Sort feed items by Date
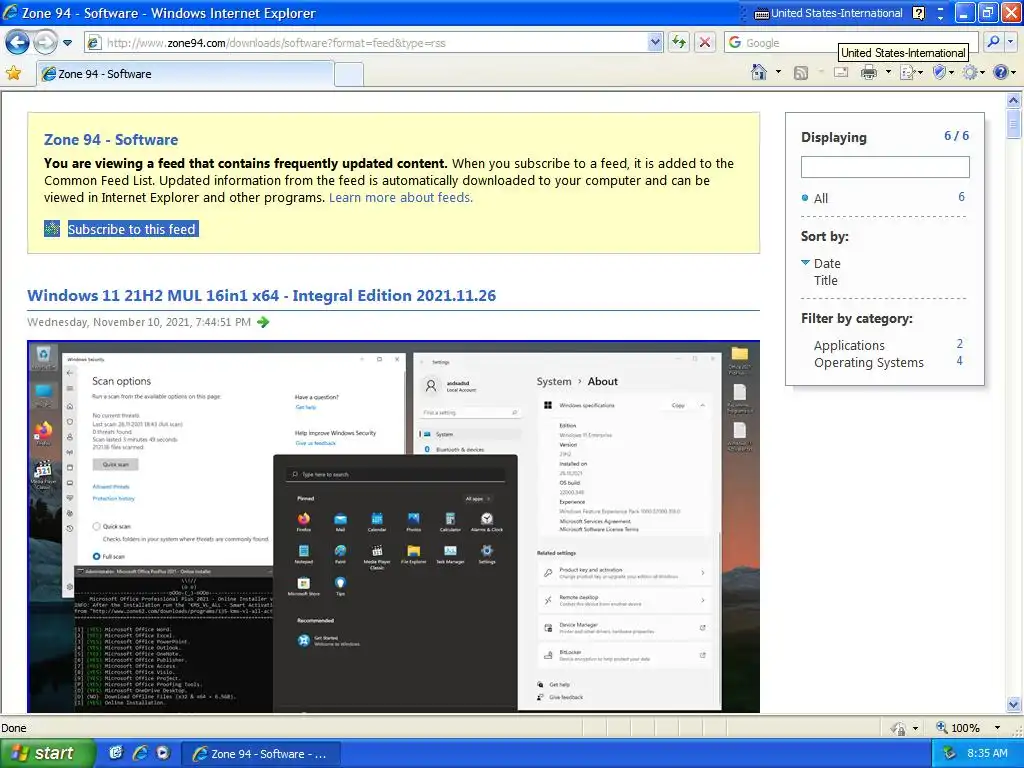 pyautogui.click(x=827, y=263)
